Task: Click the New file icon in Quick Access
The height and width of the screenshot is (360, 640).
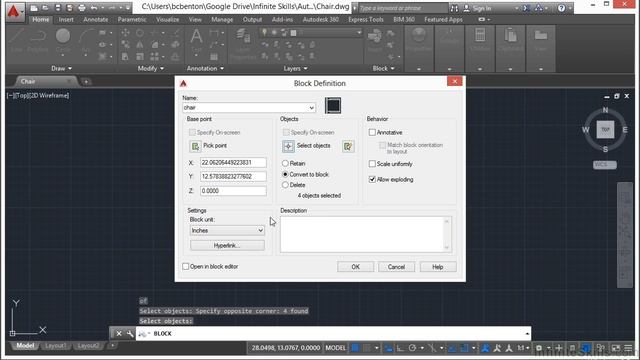Action: coord(34,8)
